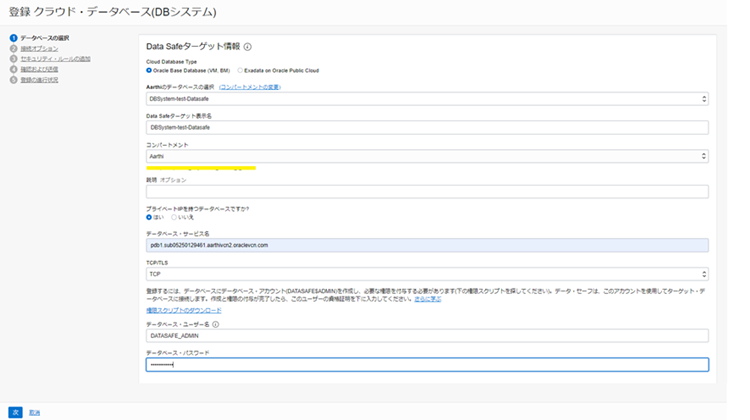Click info icon beside Data Safeターゲット情報 heading

(248, 46)
